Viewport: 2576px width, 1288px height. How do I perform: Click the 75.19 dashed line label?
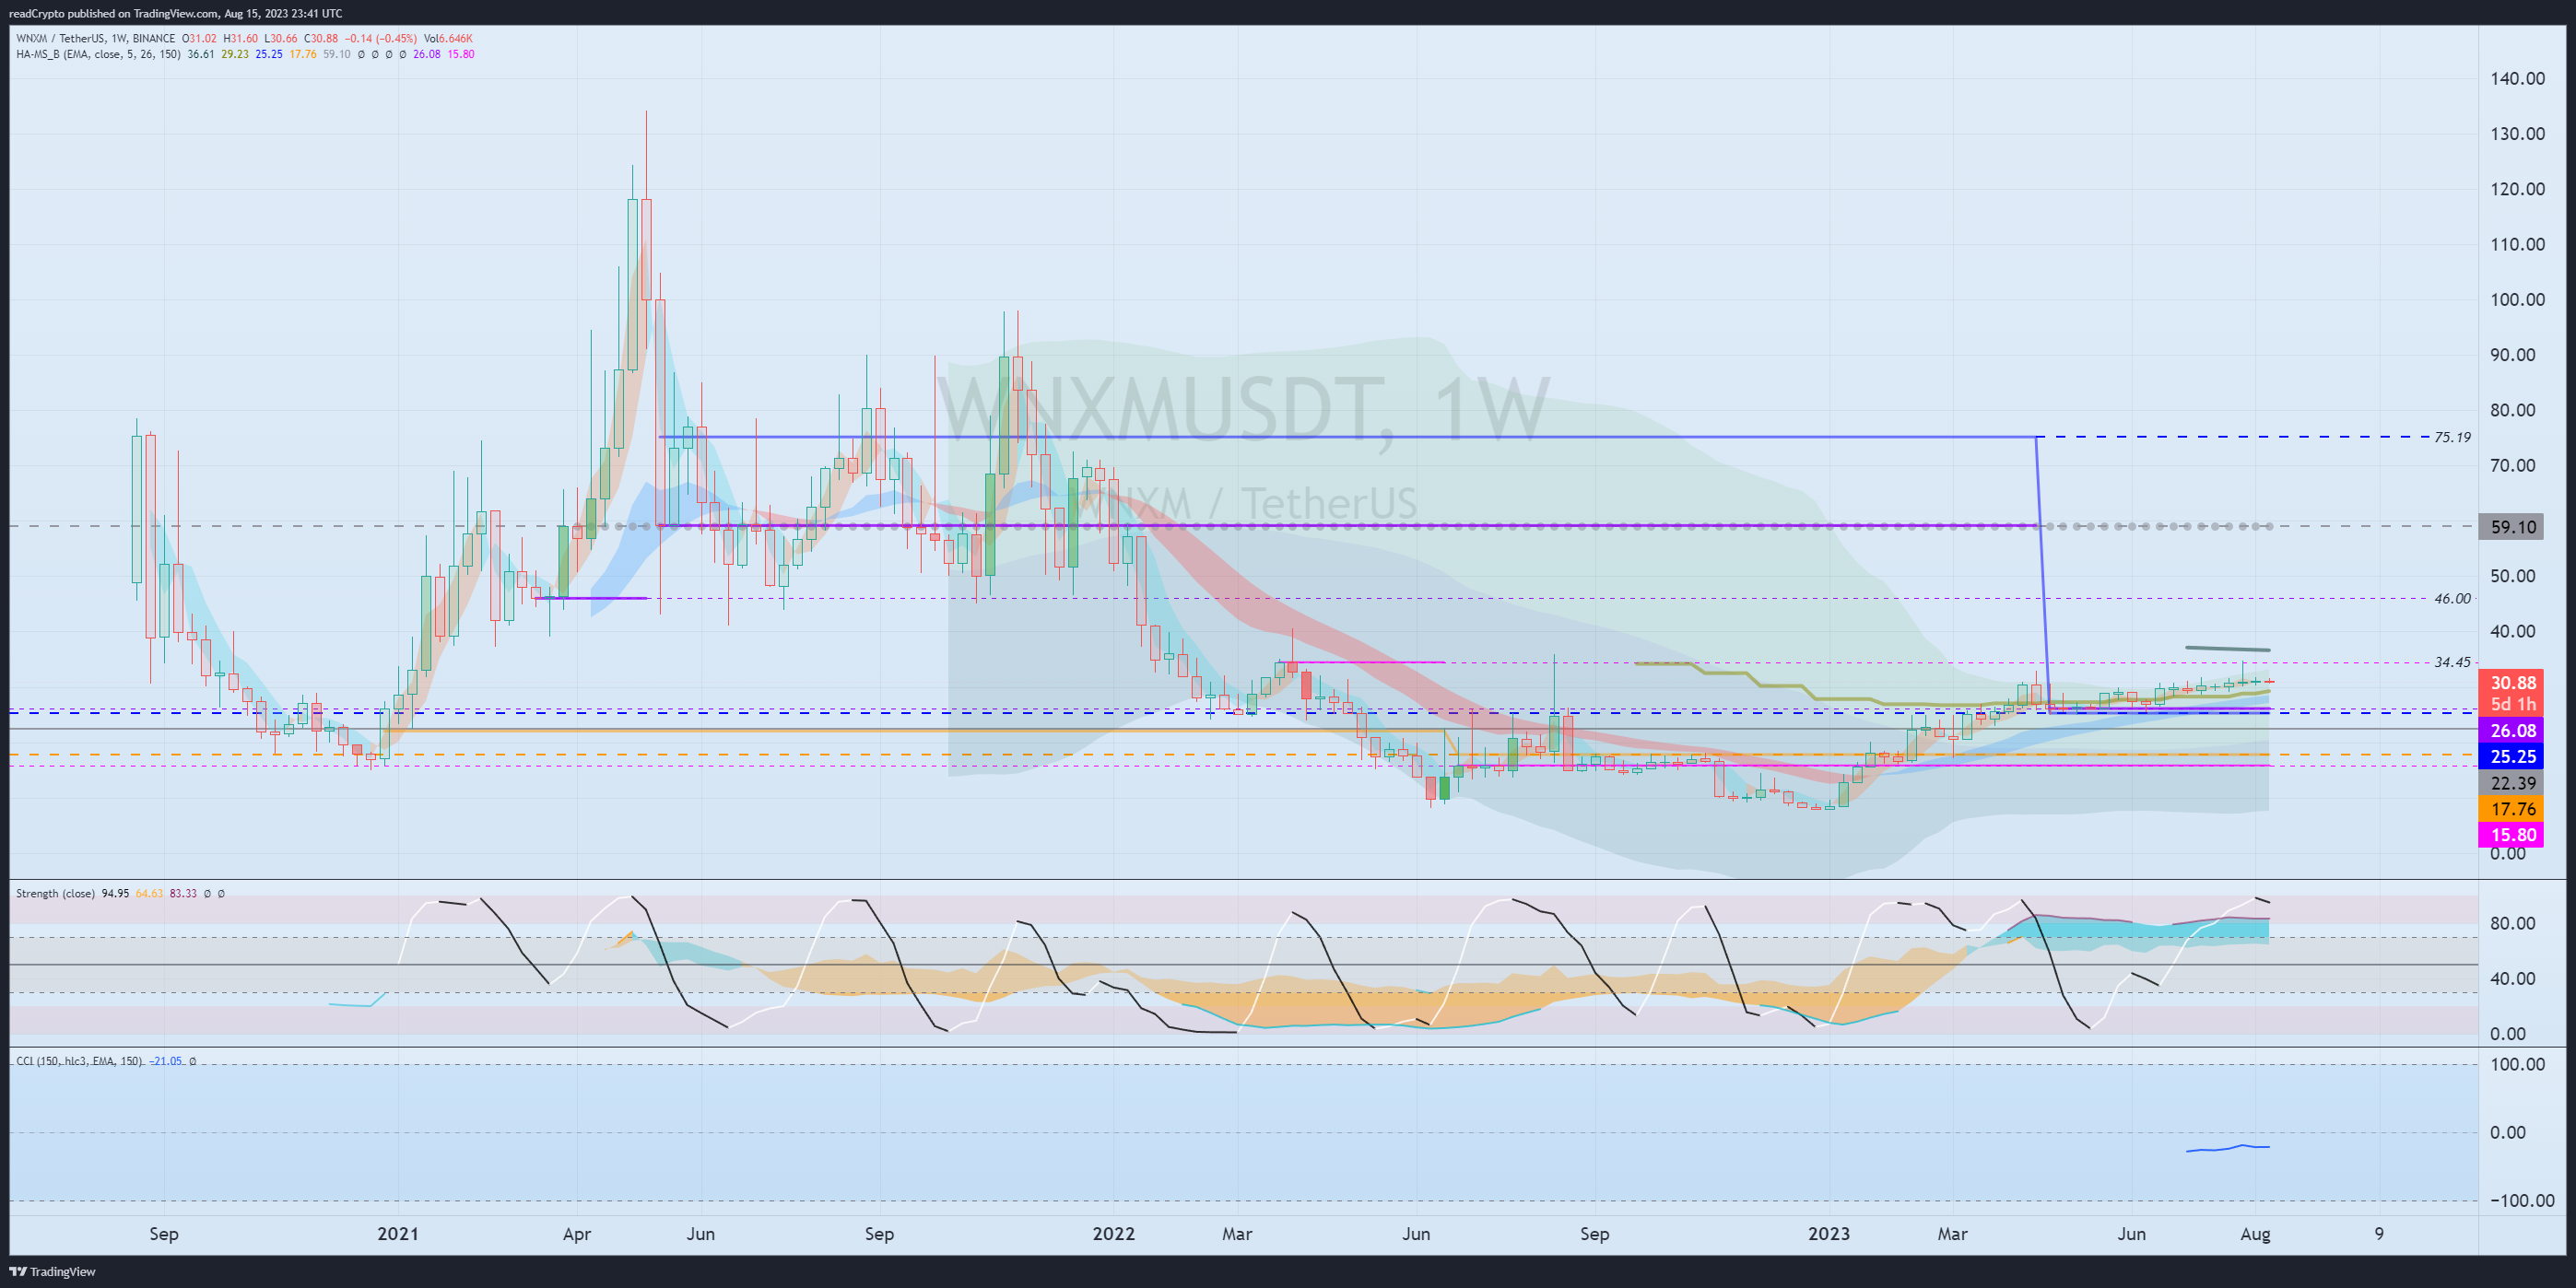pos(2452,437)
